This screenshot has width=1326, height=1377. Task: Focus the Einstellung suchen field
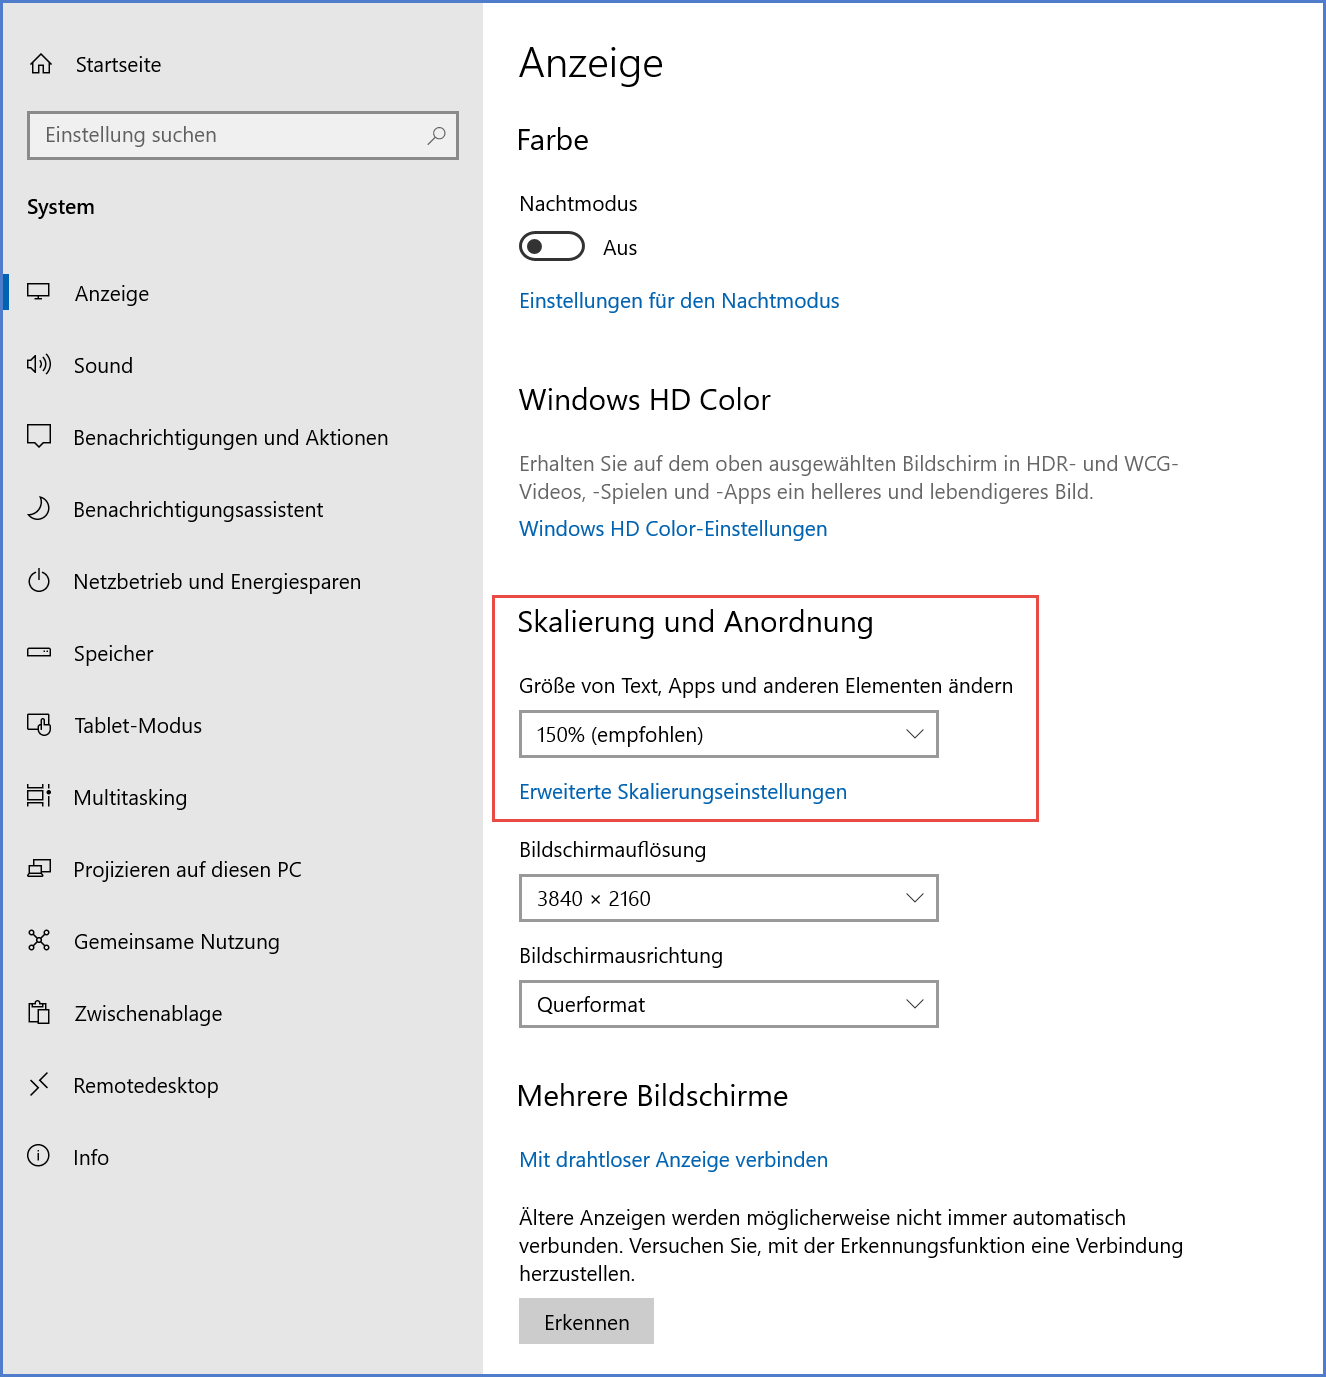click(243, 135)
